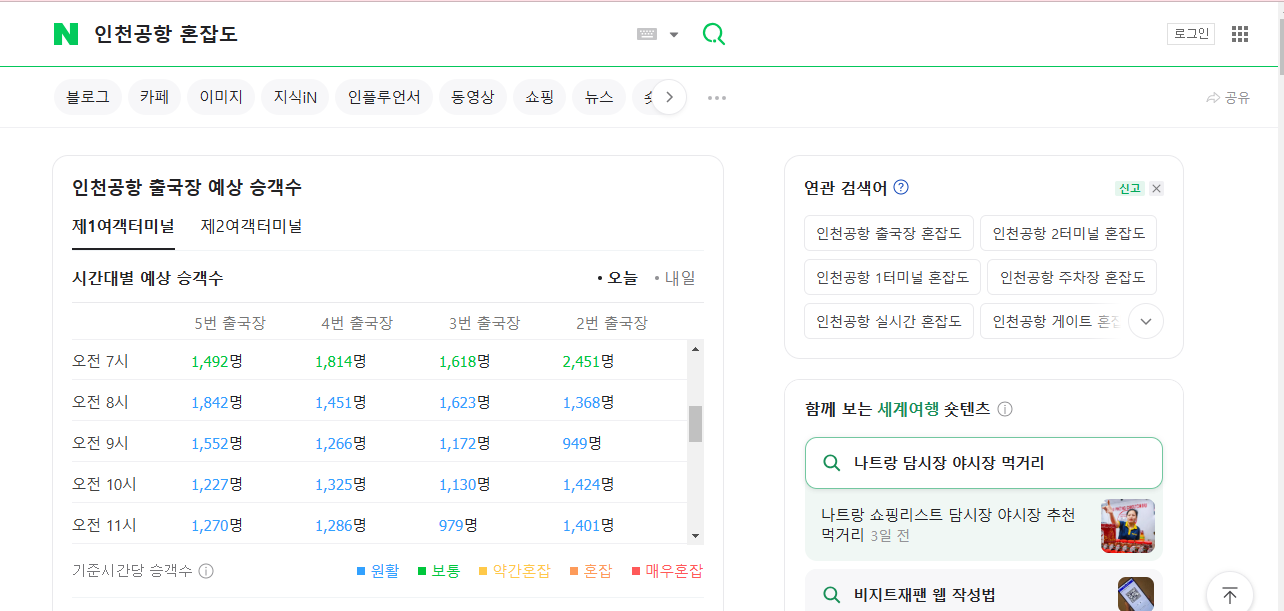Open help via the question mark beside 연관 검색어
Image resolution: width=1284 pixels, height=611 pixels.
901,187
